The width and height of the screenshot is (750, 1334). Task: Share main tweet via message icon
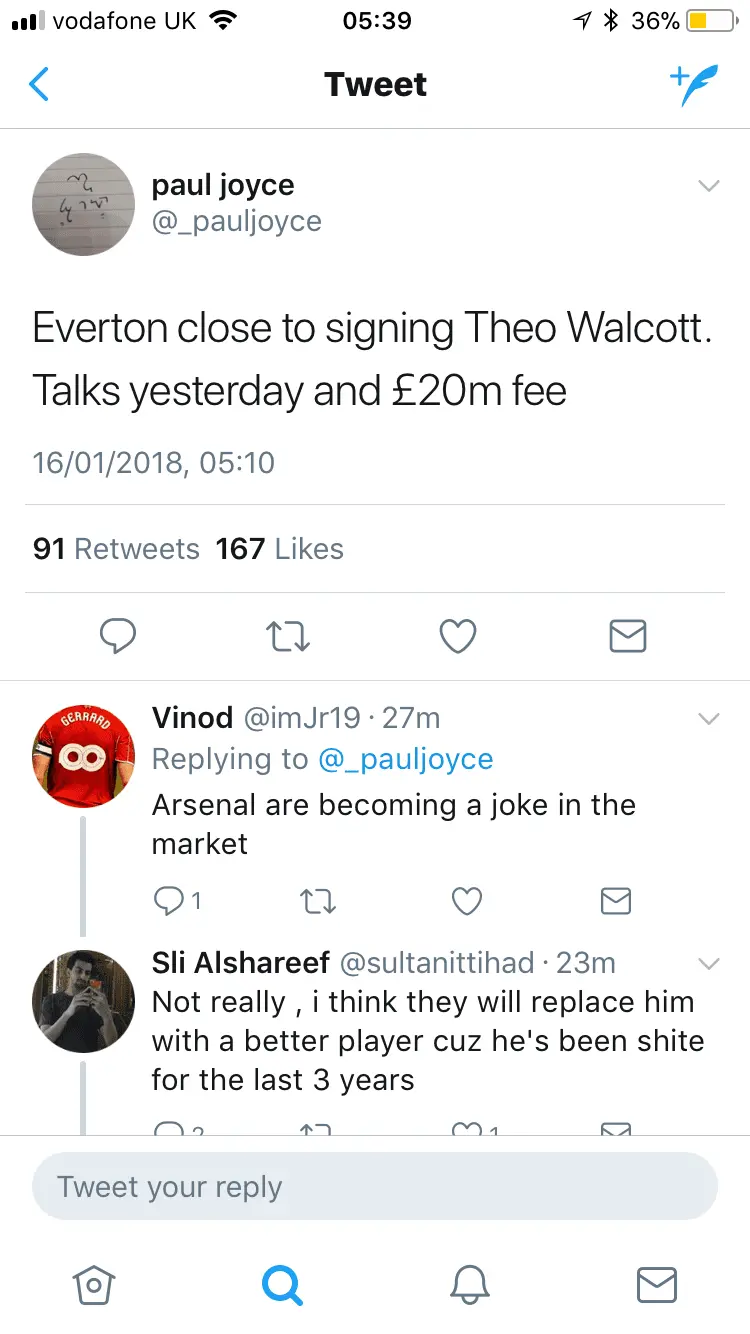[627, 635]
